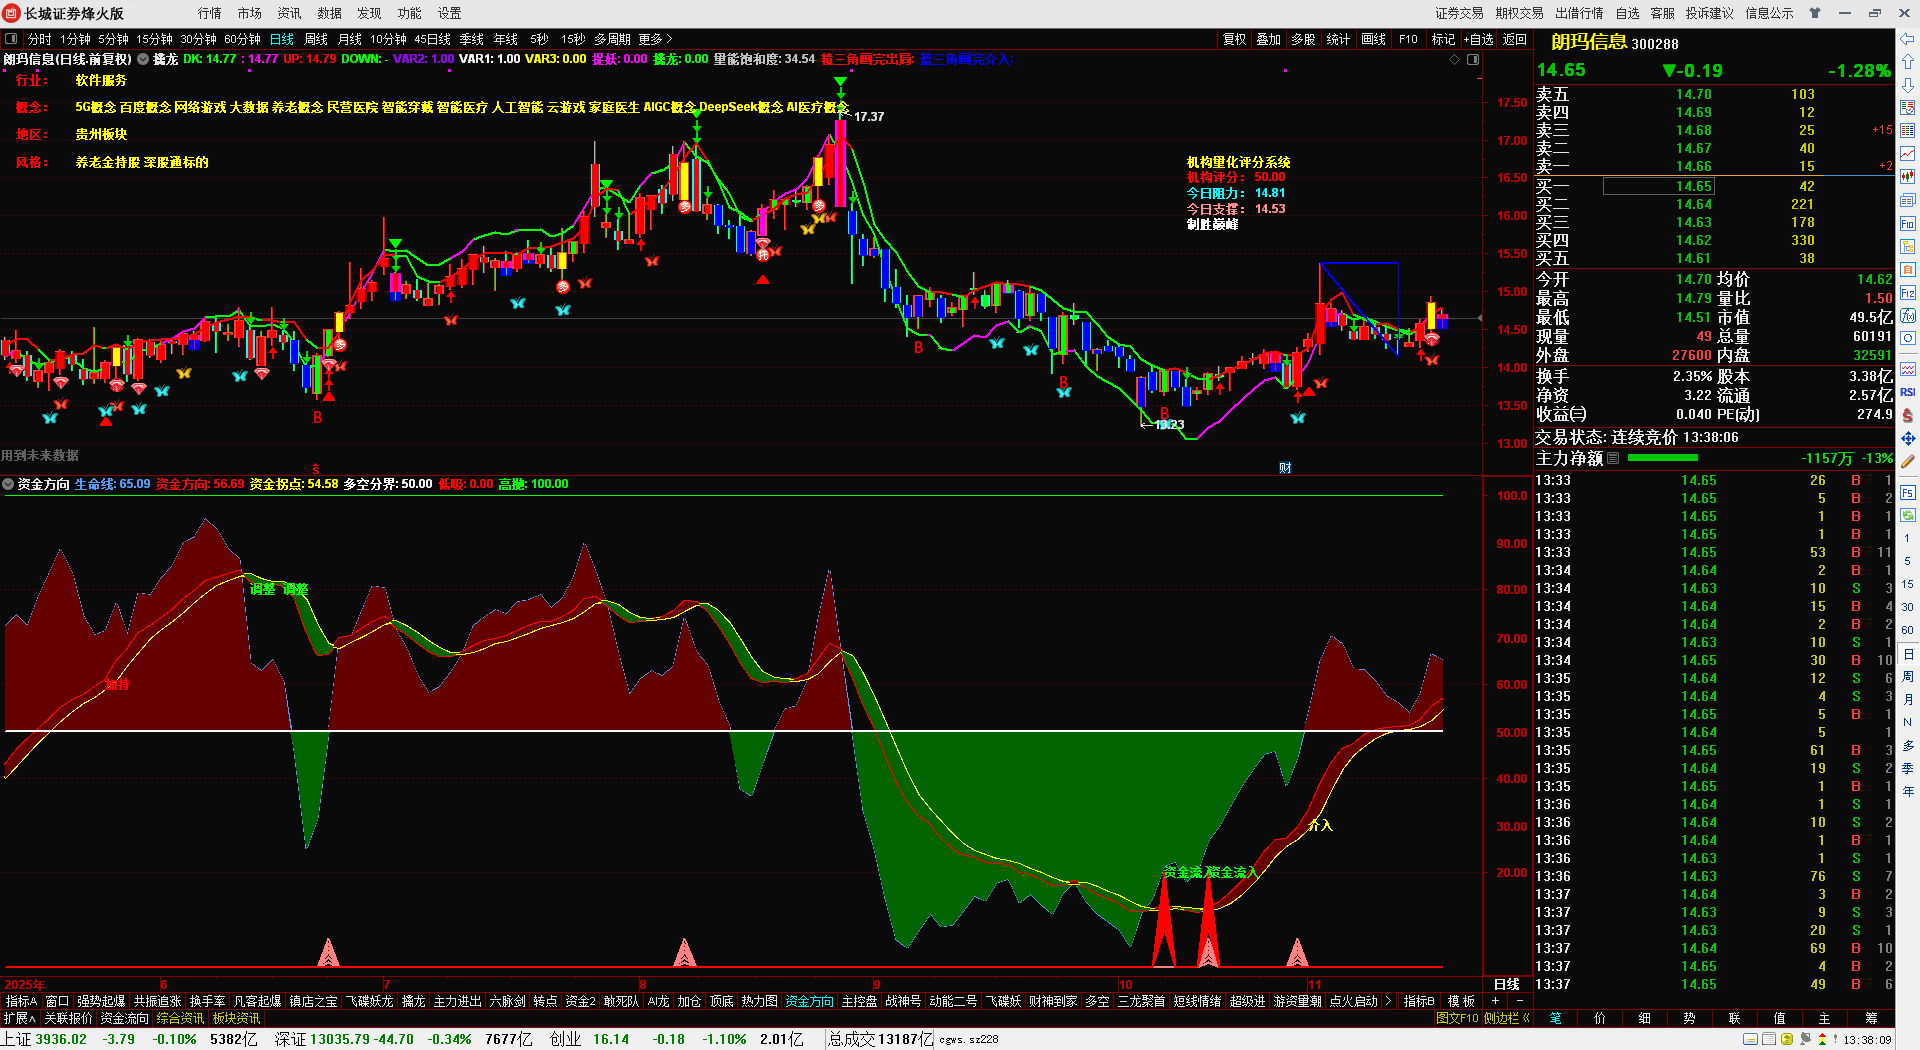The image size is (1920, 1050).
Task: Toggle the chart panel layout icon
Action: [x=1473, y=60]
